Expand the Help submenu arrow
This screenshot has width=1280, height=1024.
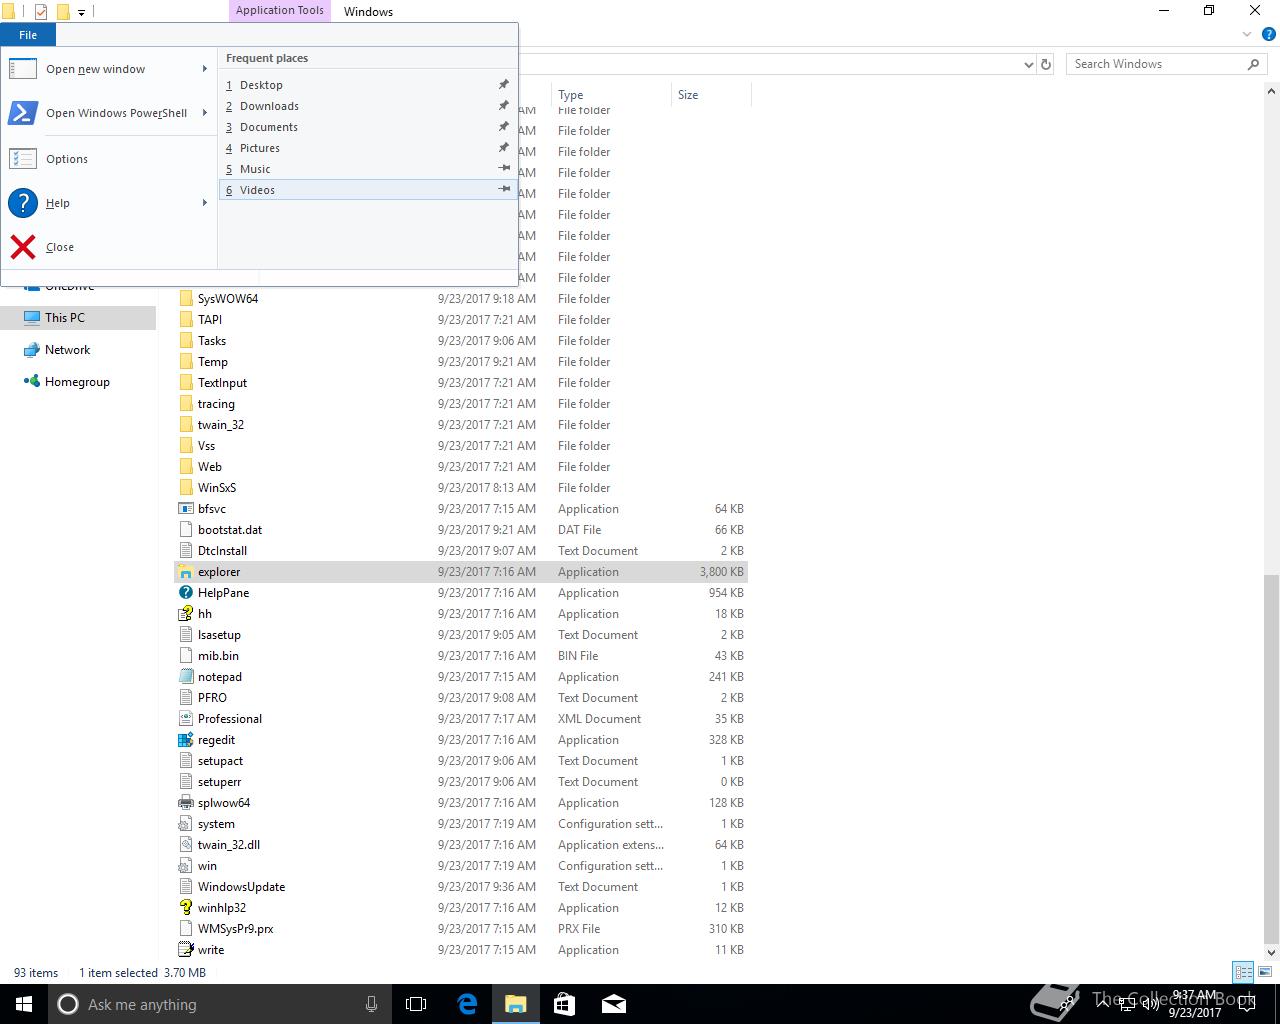204,203
